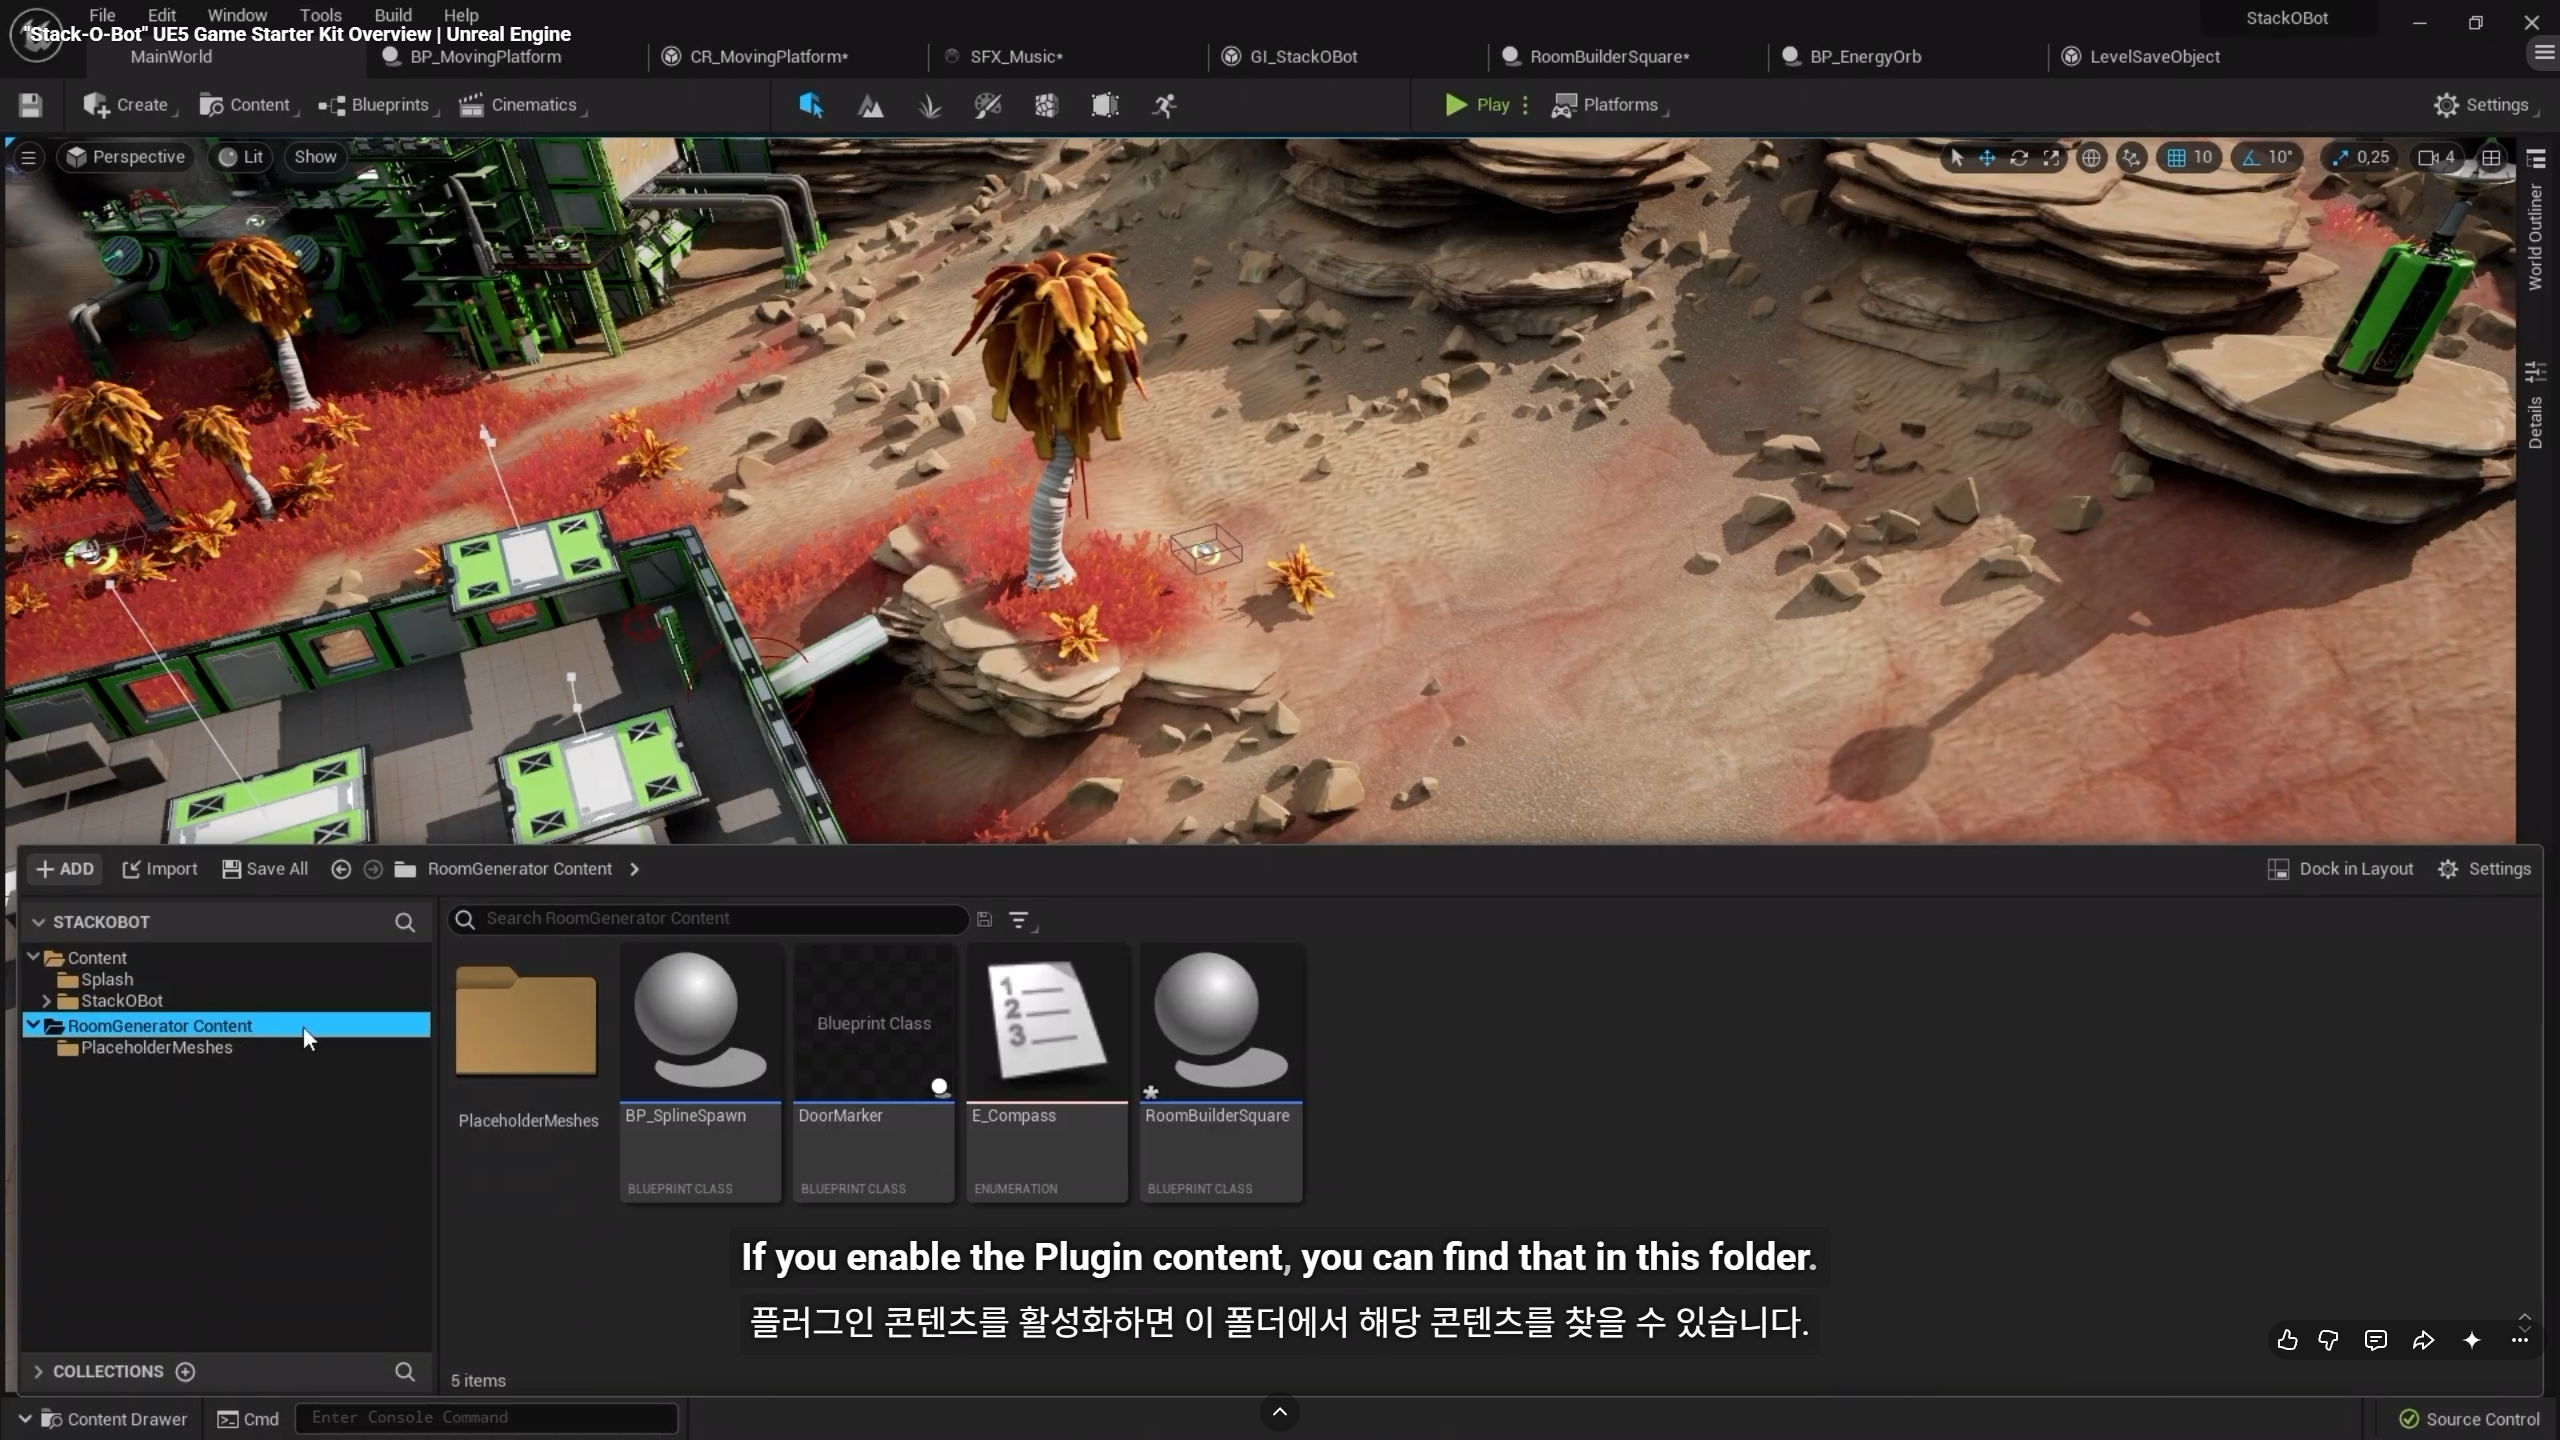Switch to the LevelSaveObject tab
Screen dimensions: 2560x1440
click(2154, 57)
